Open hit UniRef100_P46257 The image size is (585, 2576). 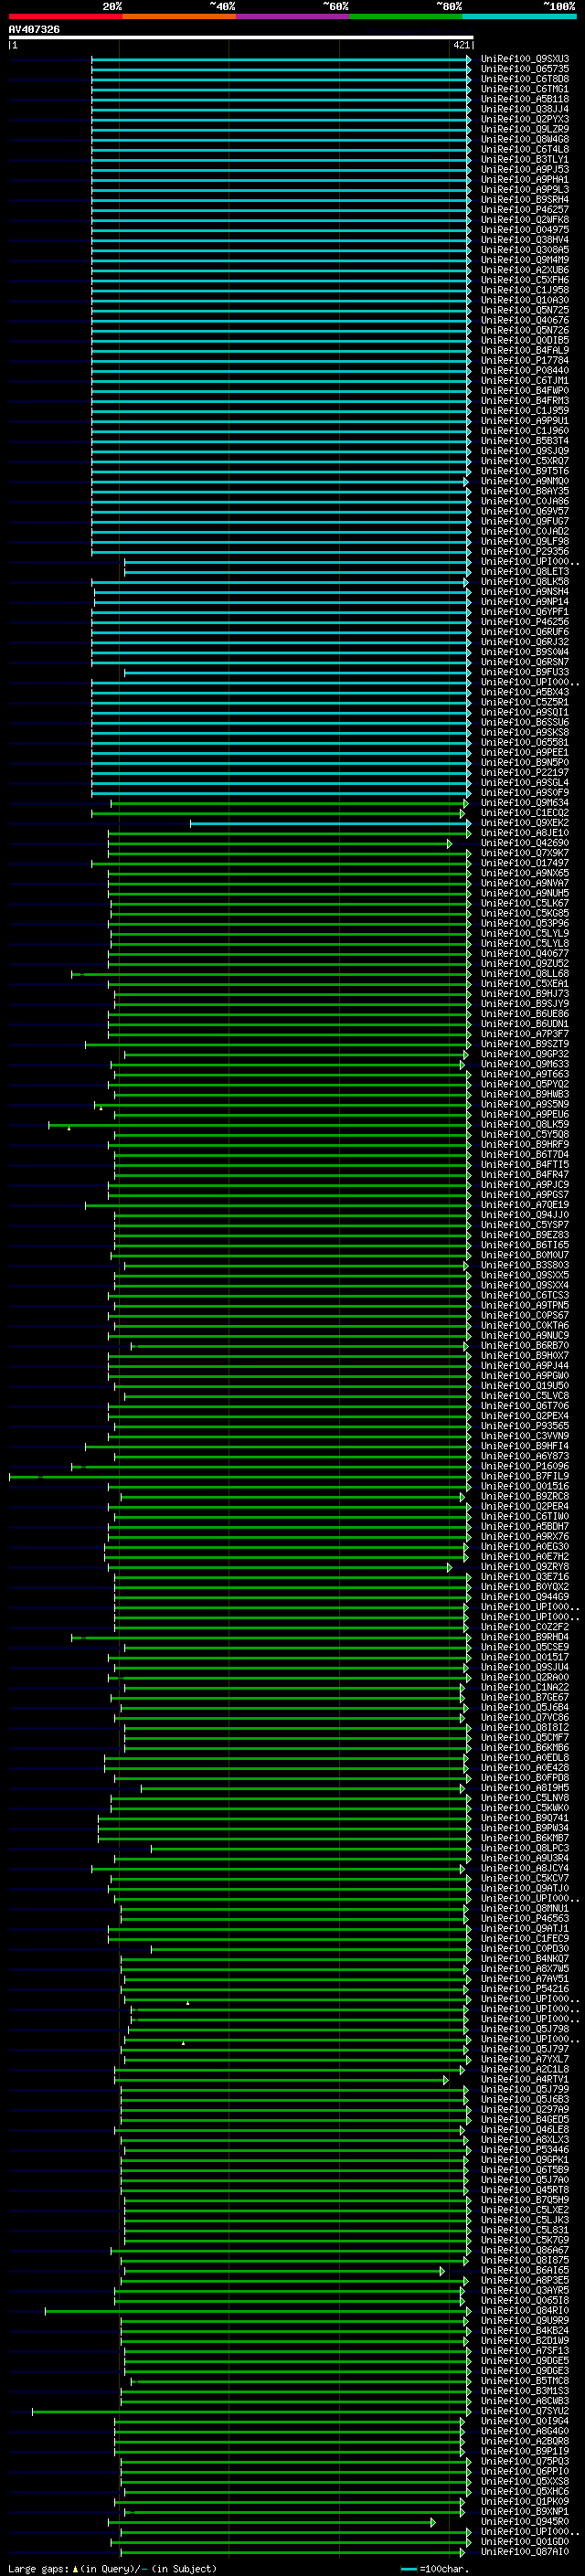tap(525, 210)
